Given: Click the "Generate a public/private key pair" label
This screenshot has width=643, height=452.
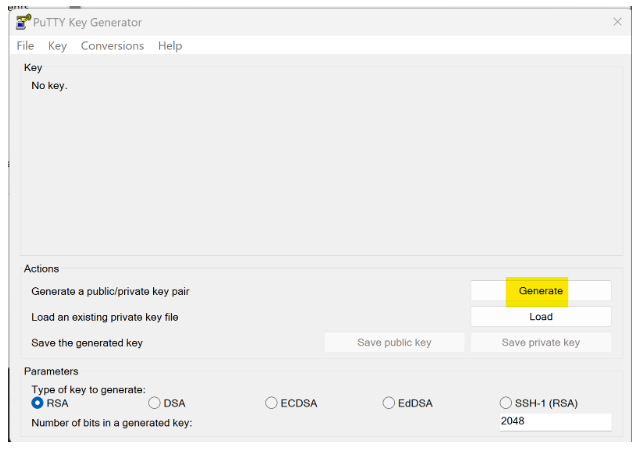Looking at the screenshot, I should tap(110, 292).
